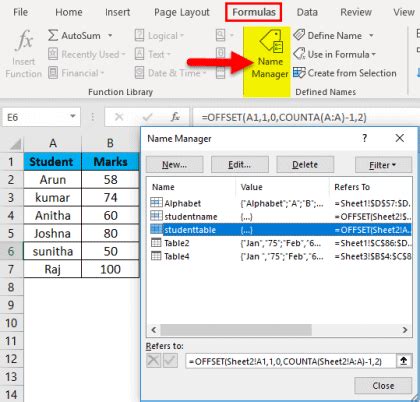Click the Delete button in Name Manager
Image resolution: width=420 pixels, height=402 pixels.
305,165
